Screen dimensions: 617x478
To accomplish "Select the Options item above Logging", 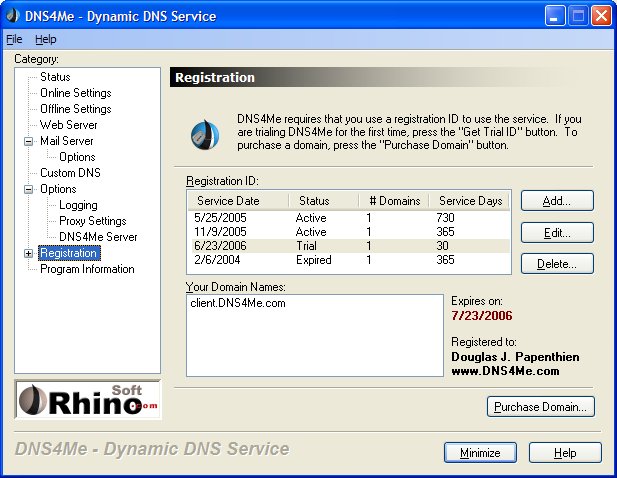I will pos(58,189).
